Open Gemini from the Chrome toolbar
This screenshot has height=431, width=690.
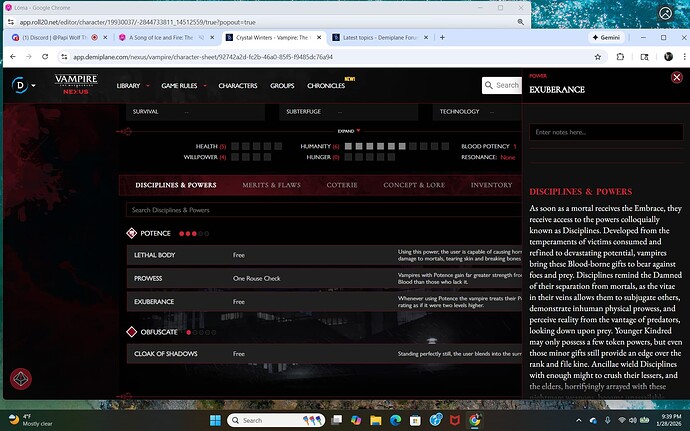[598, 37]
